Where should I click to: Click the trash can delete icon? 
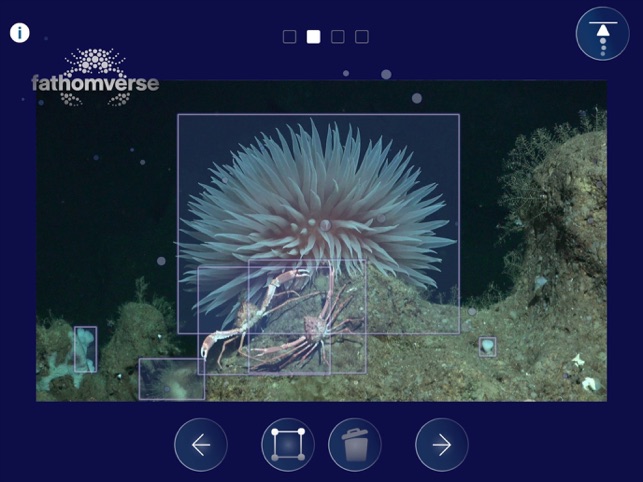click(354, 445)
